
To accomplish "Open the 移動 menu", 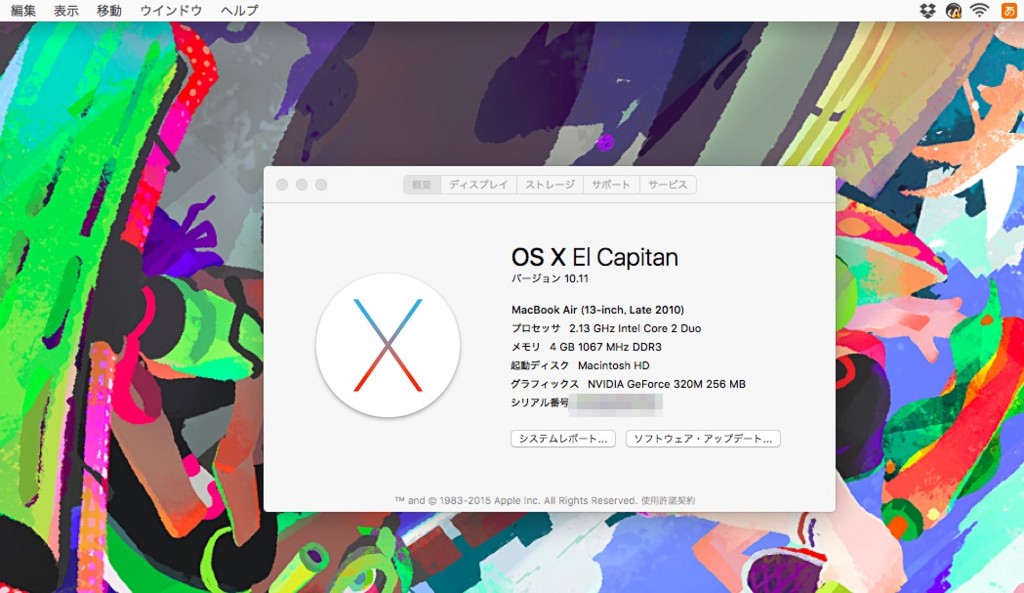I will [x=109, y=10].
